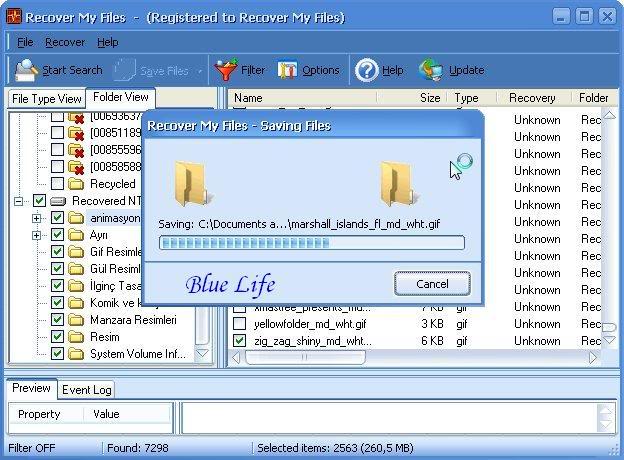Click deleted folder icon for [00855596
The height and width of the screenshot is (460, 624).
pyautogui.click(x=76, y=150)
